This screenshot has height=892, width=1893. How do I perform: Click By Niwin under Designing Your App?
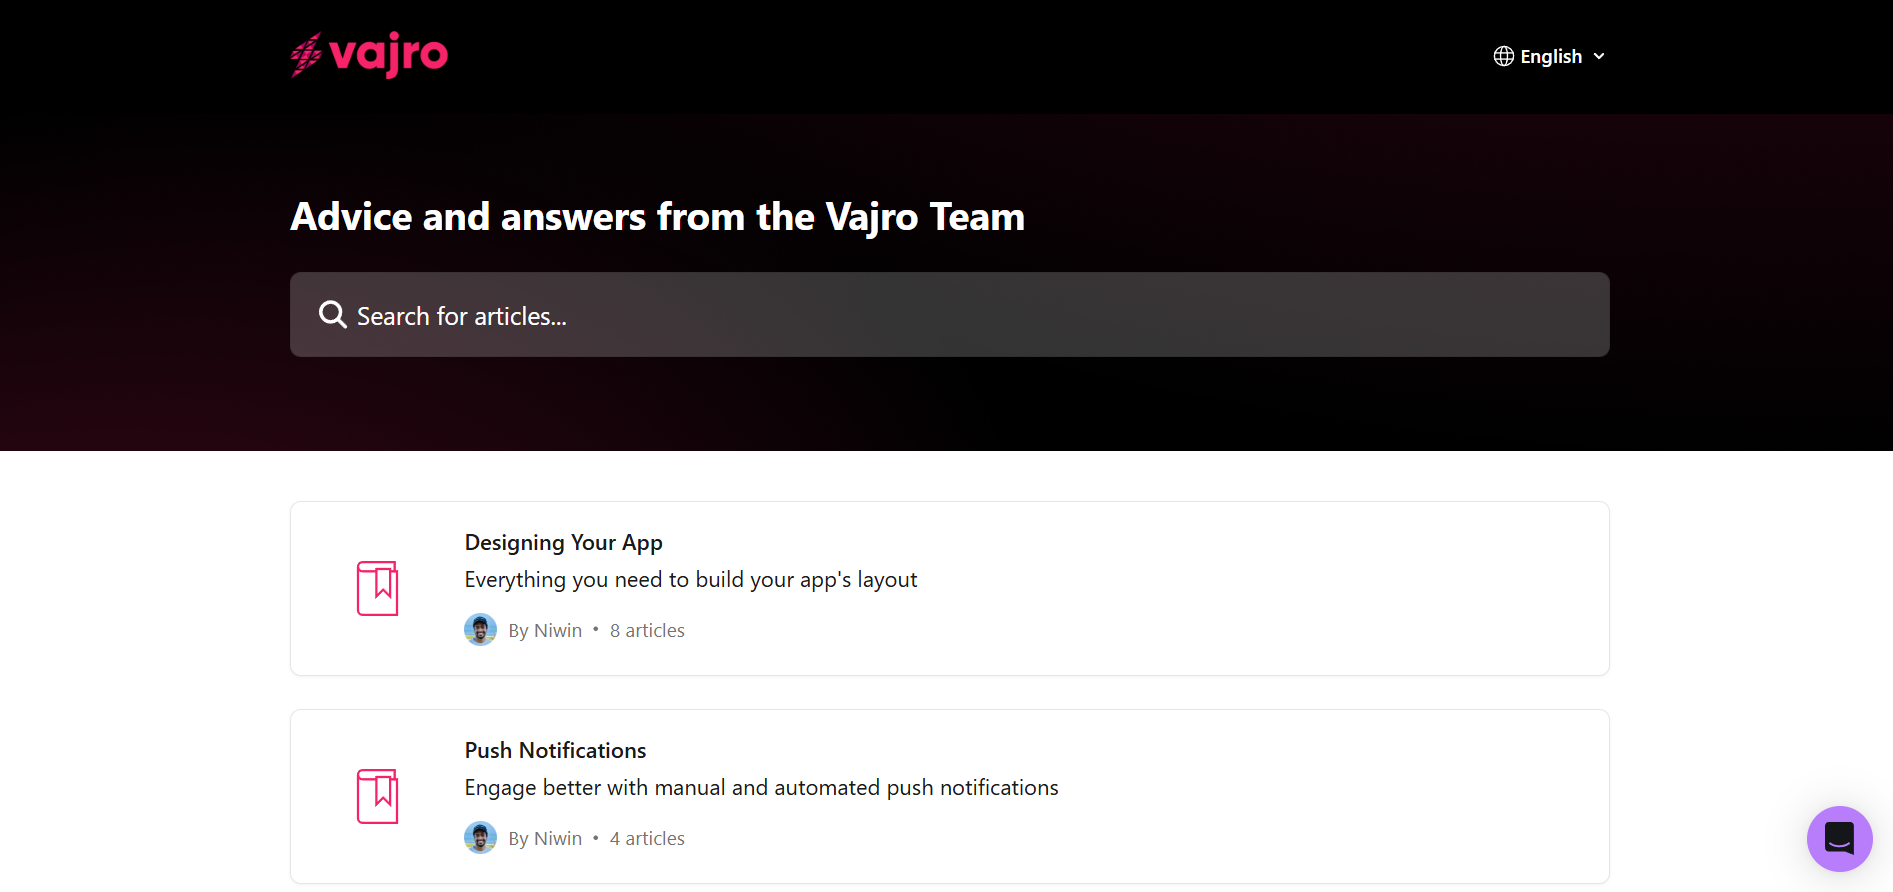(x=545, y=631)
